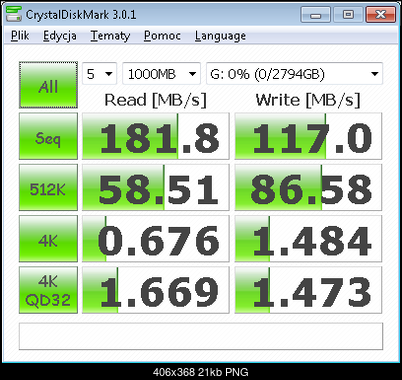Start the 512K benchmark test
Image resolution: width=402 pixels, height=380 pixels.
point(48,187)
